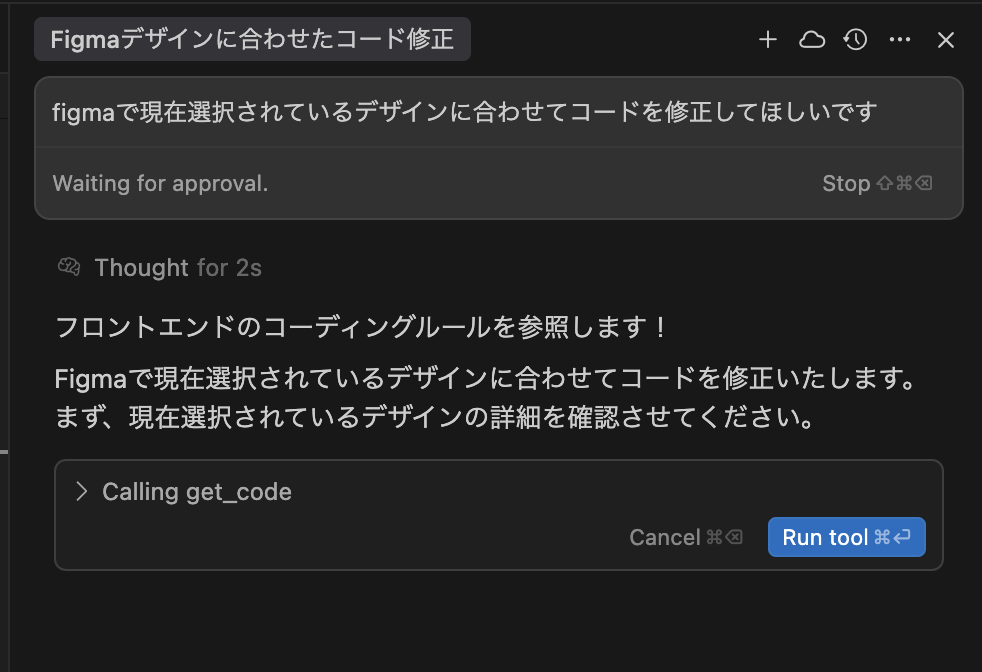Click the X icon on the panel
Screen dimensions: 982x672
tap(944, 40)
